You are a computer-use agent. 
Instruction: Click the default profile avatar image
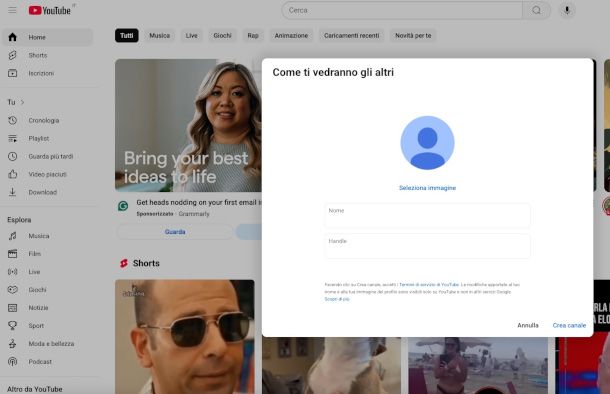coord(427,143)
